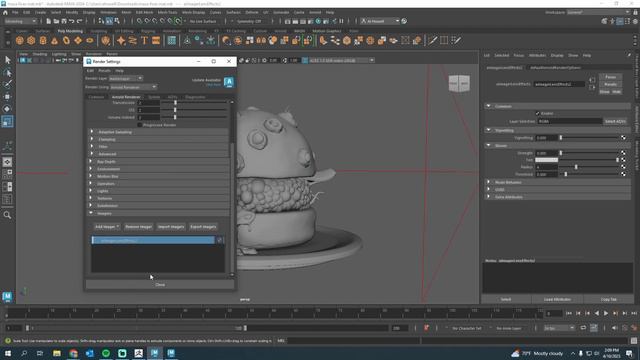Viewport: 640px width, 360px height.
Task: Open the Modeling menu set dropdown
Action: pyautogui.click(x=20, y=21)
